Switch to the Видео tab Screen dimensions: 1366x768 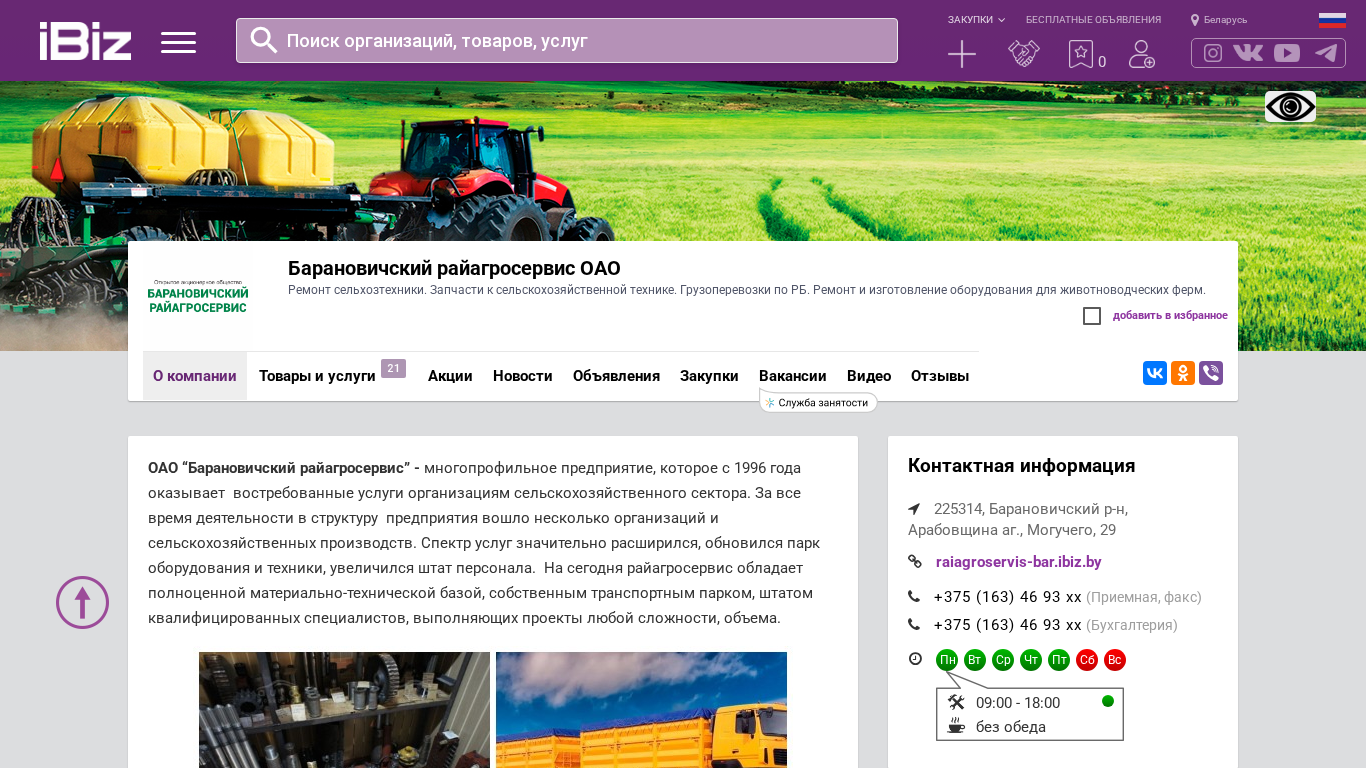point(869,376)
